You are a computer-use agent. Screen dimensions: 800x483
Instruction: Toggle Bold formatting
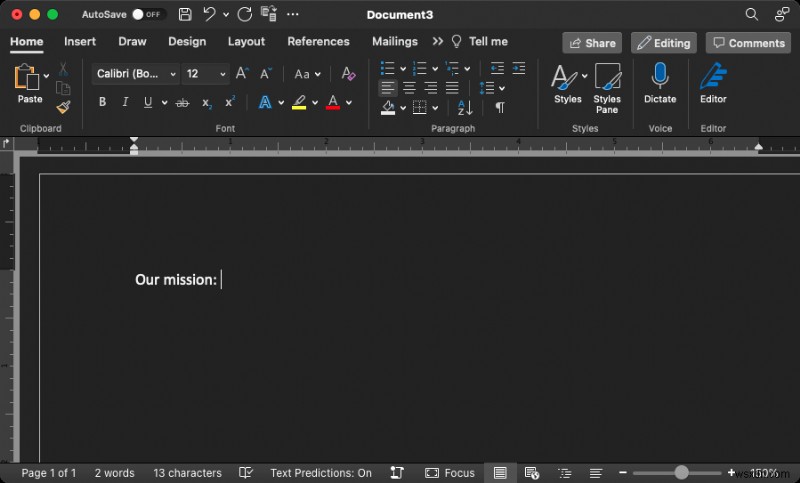coord(103,102)
